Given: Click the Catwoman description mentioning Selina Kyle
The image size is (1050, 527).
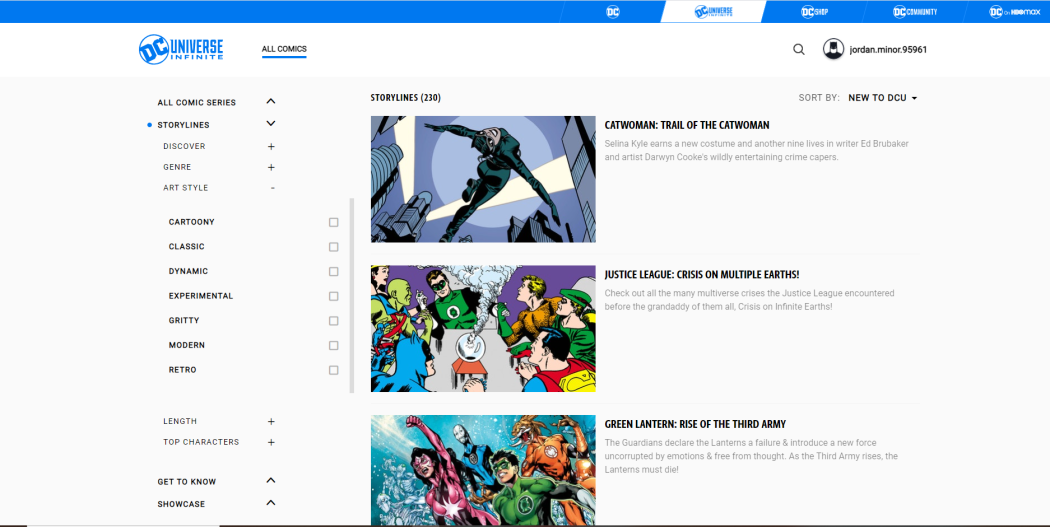Looking at the screenshot, I should tap(757, 151).
